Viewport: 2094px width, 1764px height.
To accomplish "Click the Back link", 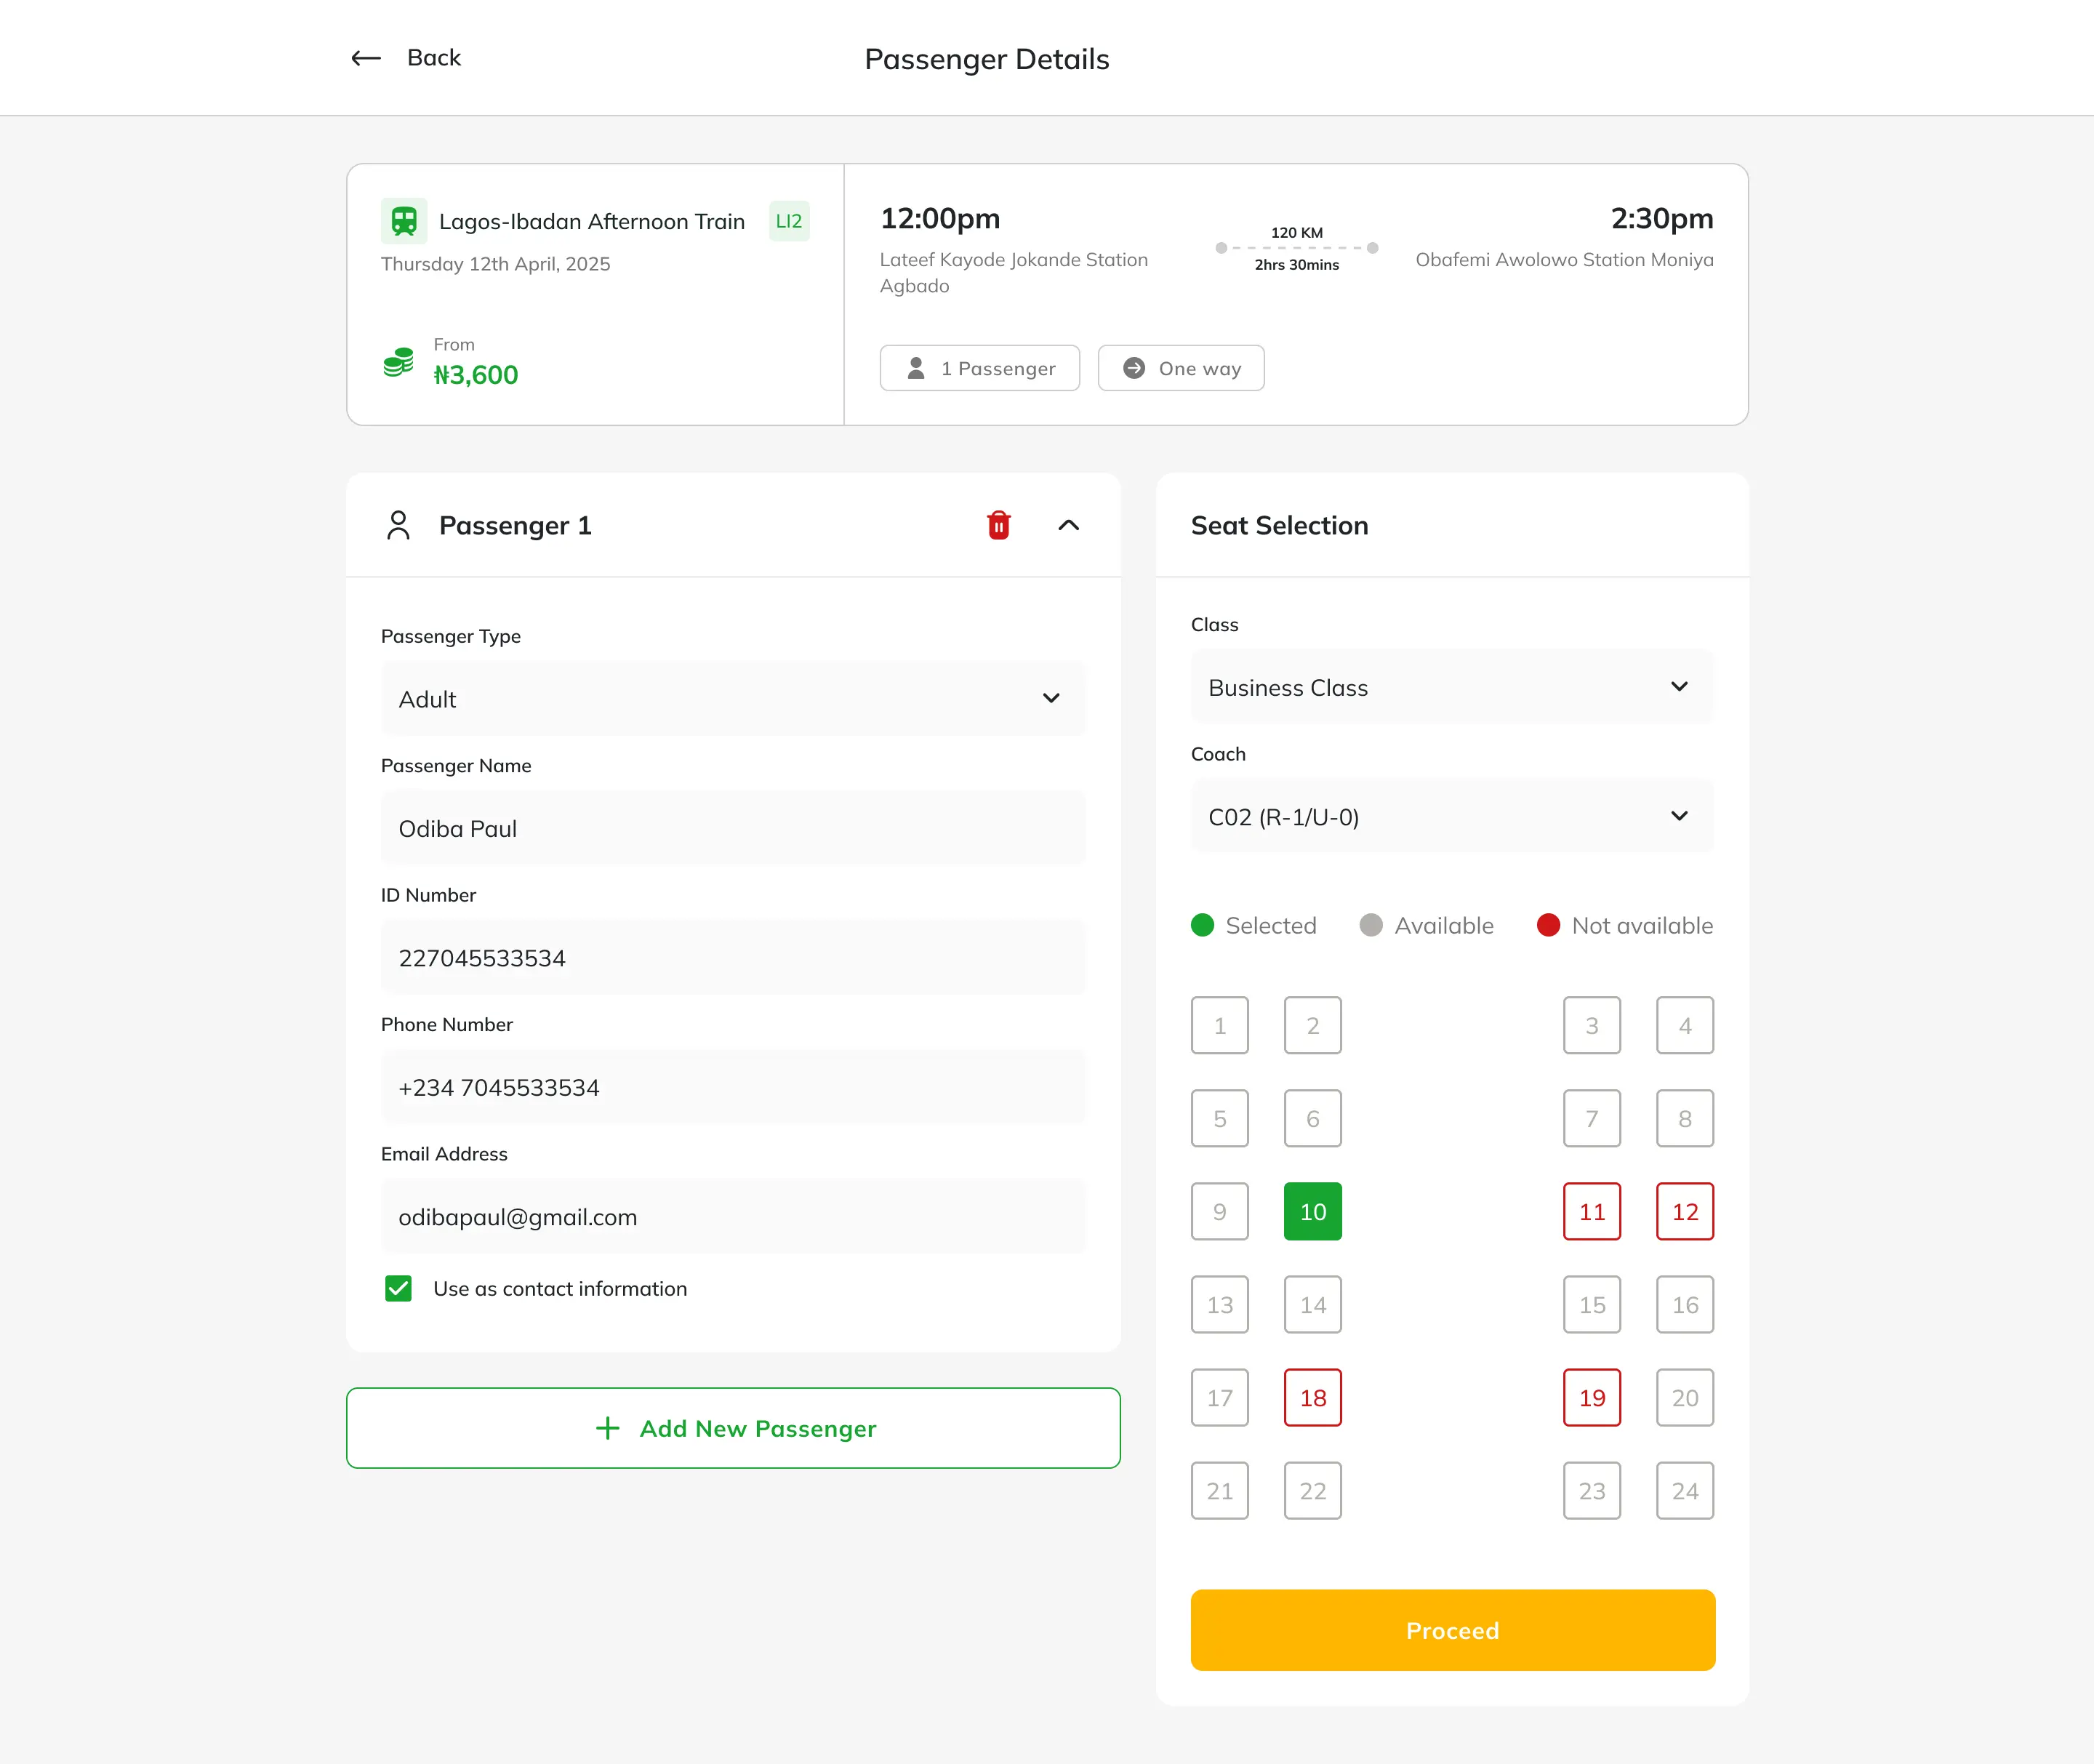I will (x=434, y=57).
